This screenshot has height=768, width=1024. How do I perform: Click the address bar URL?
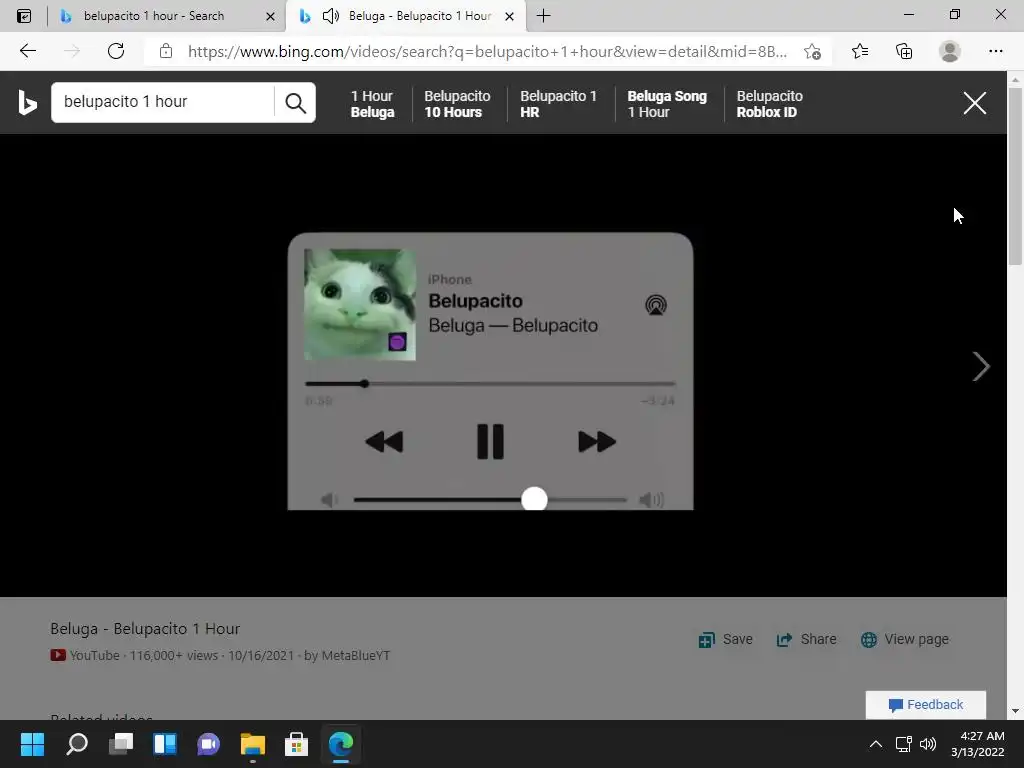pyautogui.click(x=487, y=52)
